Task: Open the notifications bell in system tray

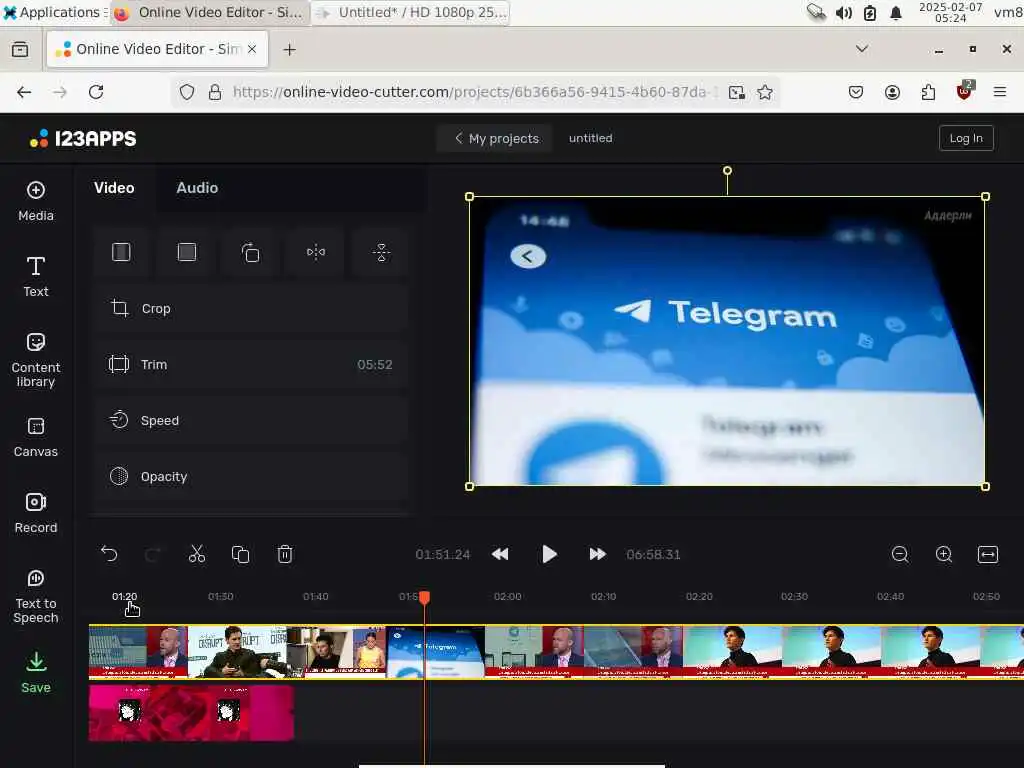Action: click(896, 12)
